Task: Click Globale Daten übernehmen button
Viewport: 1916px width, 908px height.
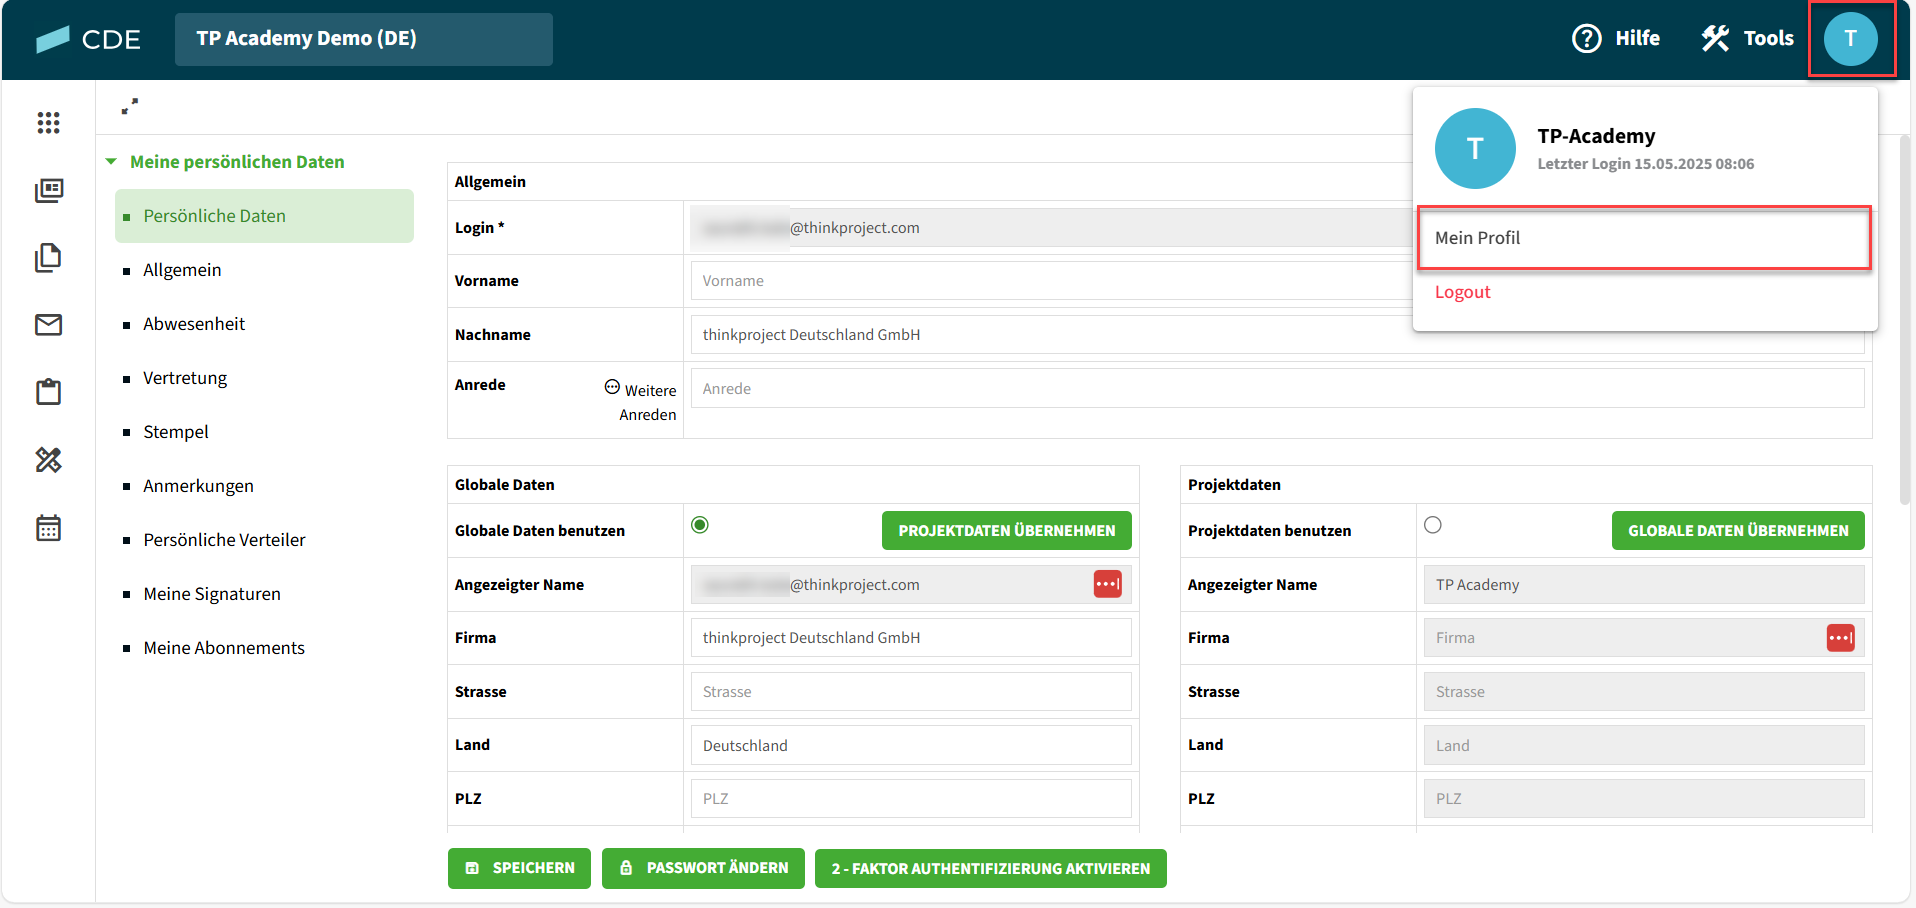Action: pyautogui.click(x=1738, y=531)
